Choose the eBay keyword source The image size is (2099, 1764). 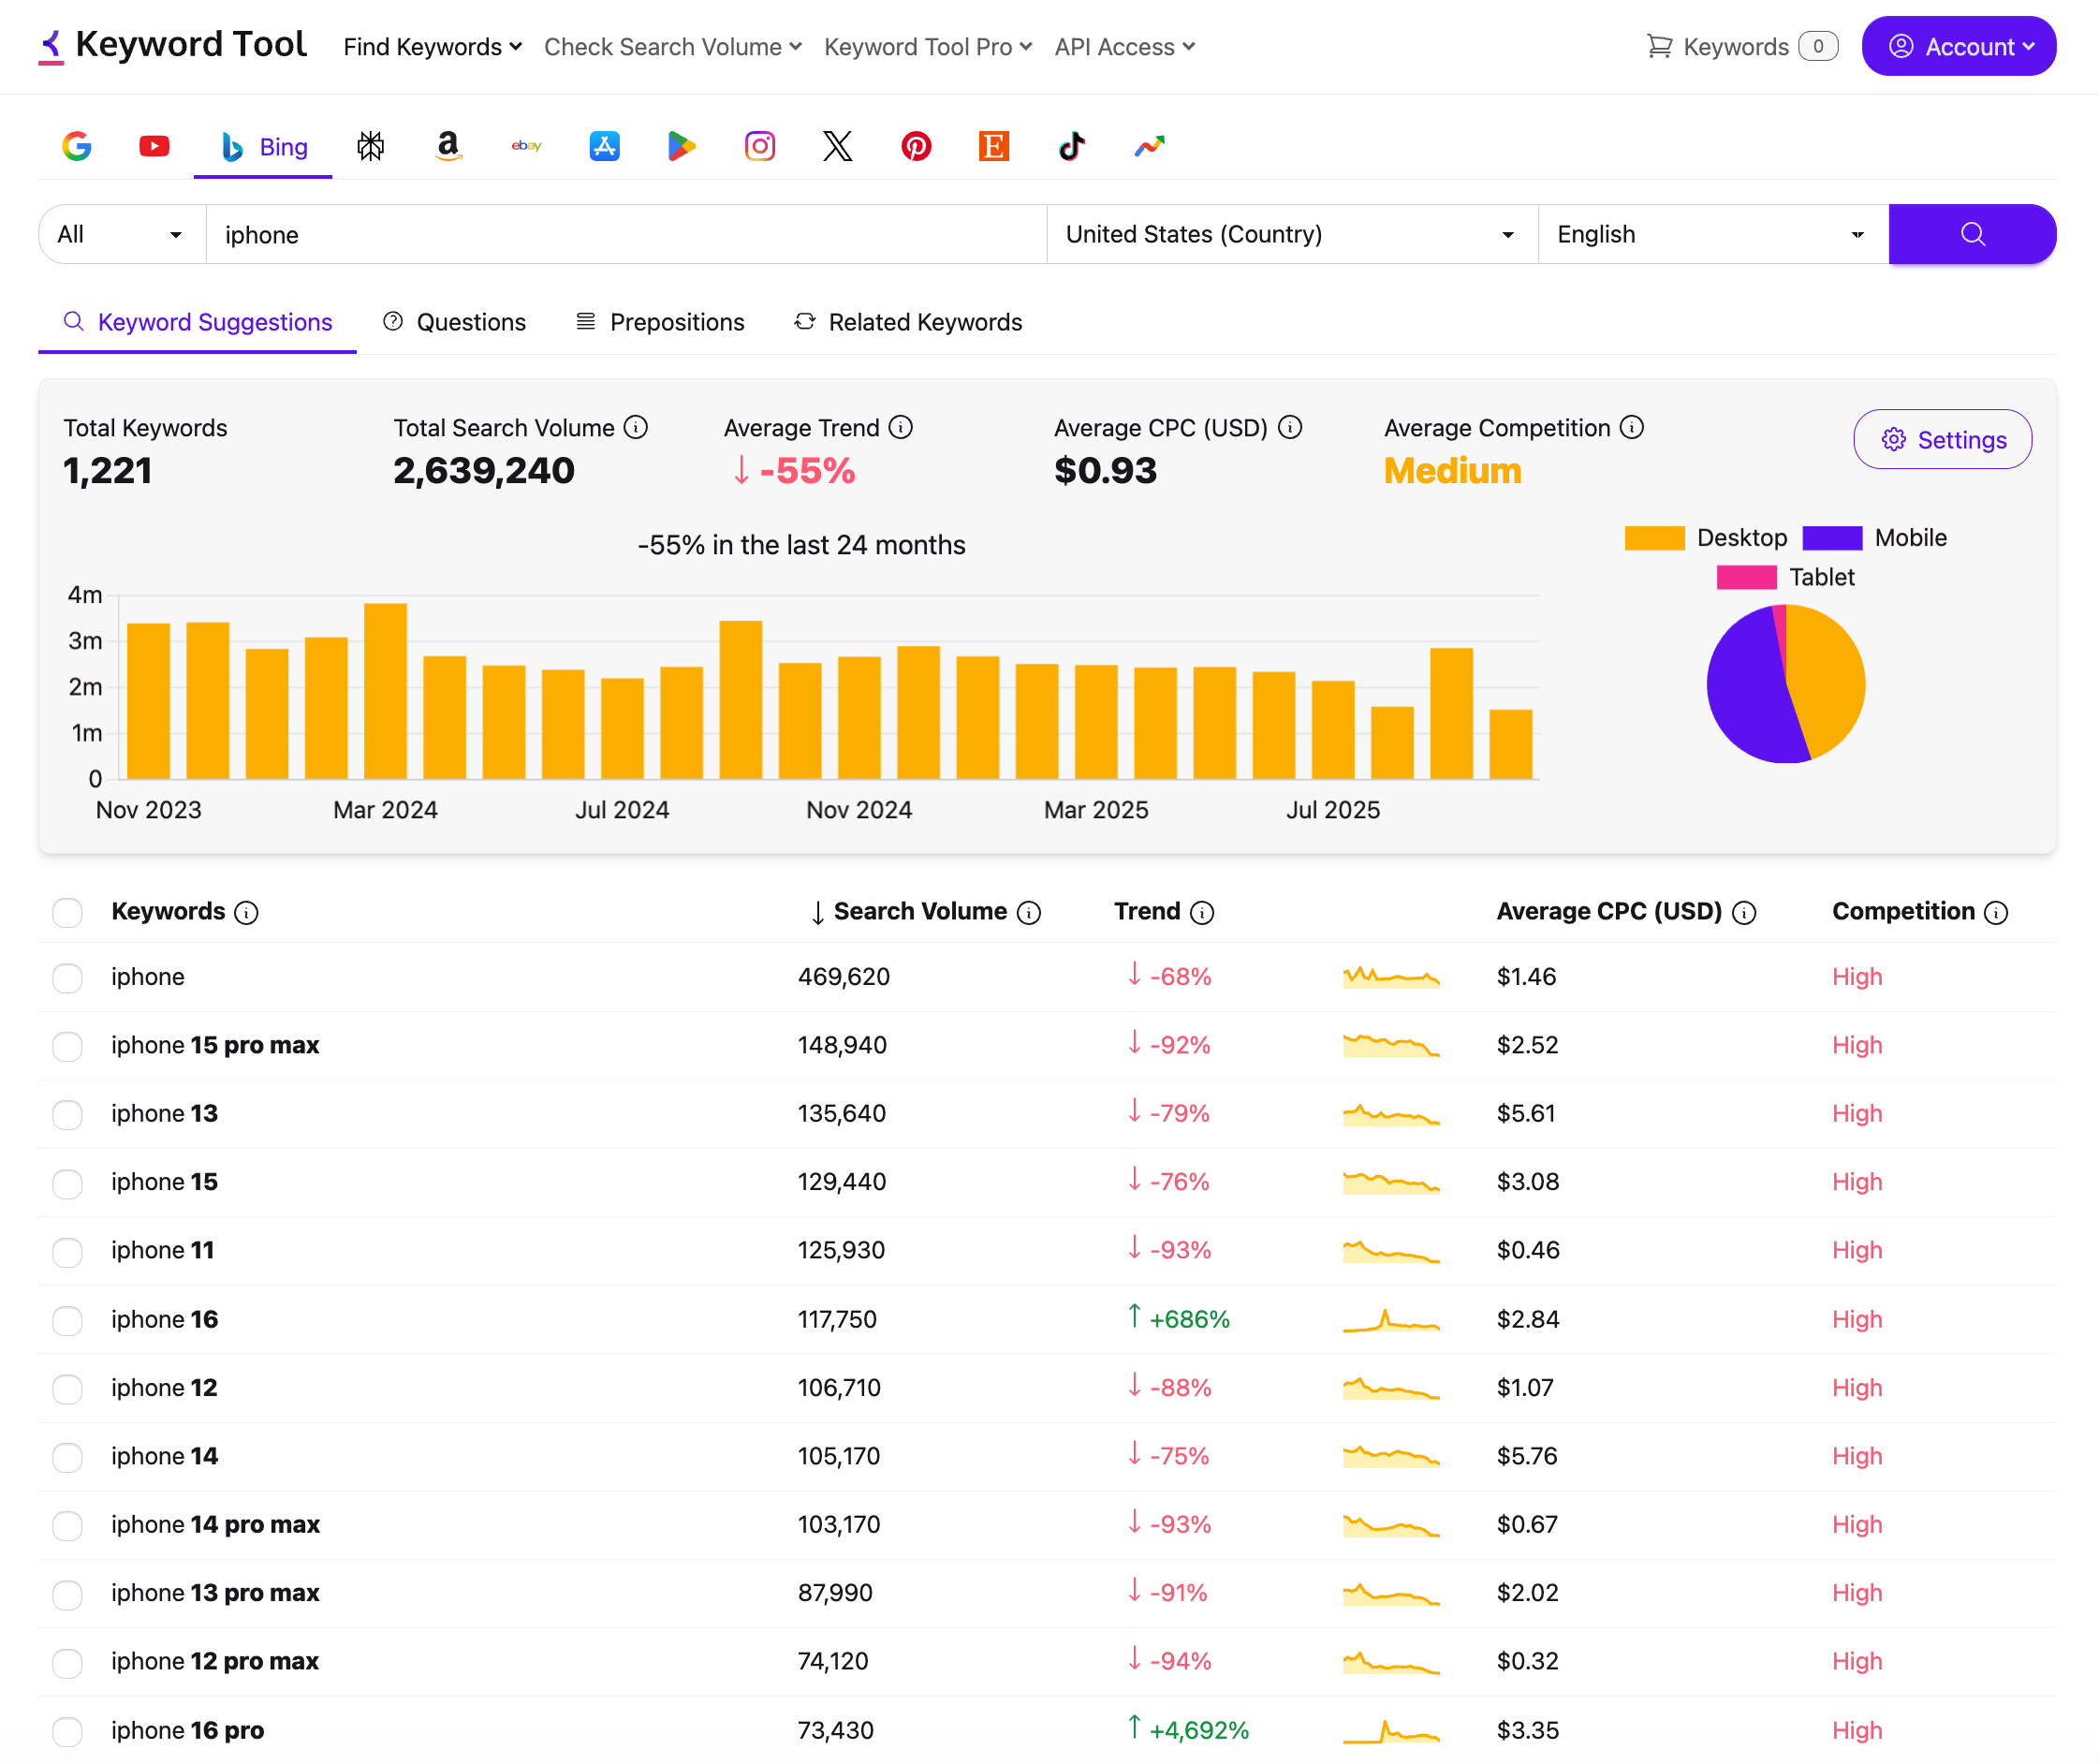[526, 146]
